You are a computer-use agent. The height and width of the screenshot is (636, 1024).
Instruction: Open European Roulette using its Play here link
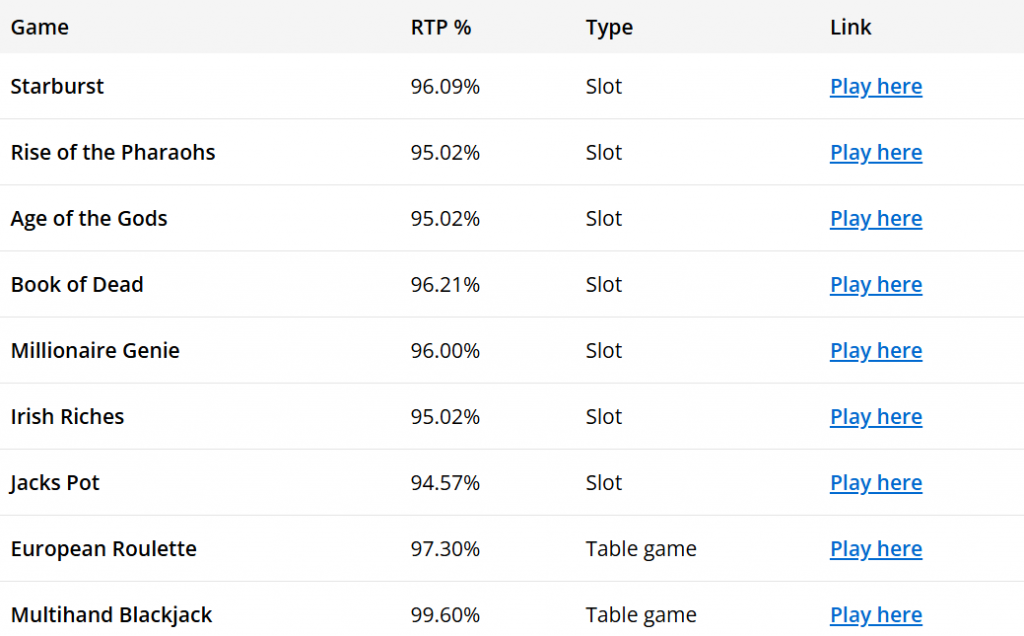tap(875, 549)
